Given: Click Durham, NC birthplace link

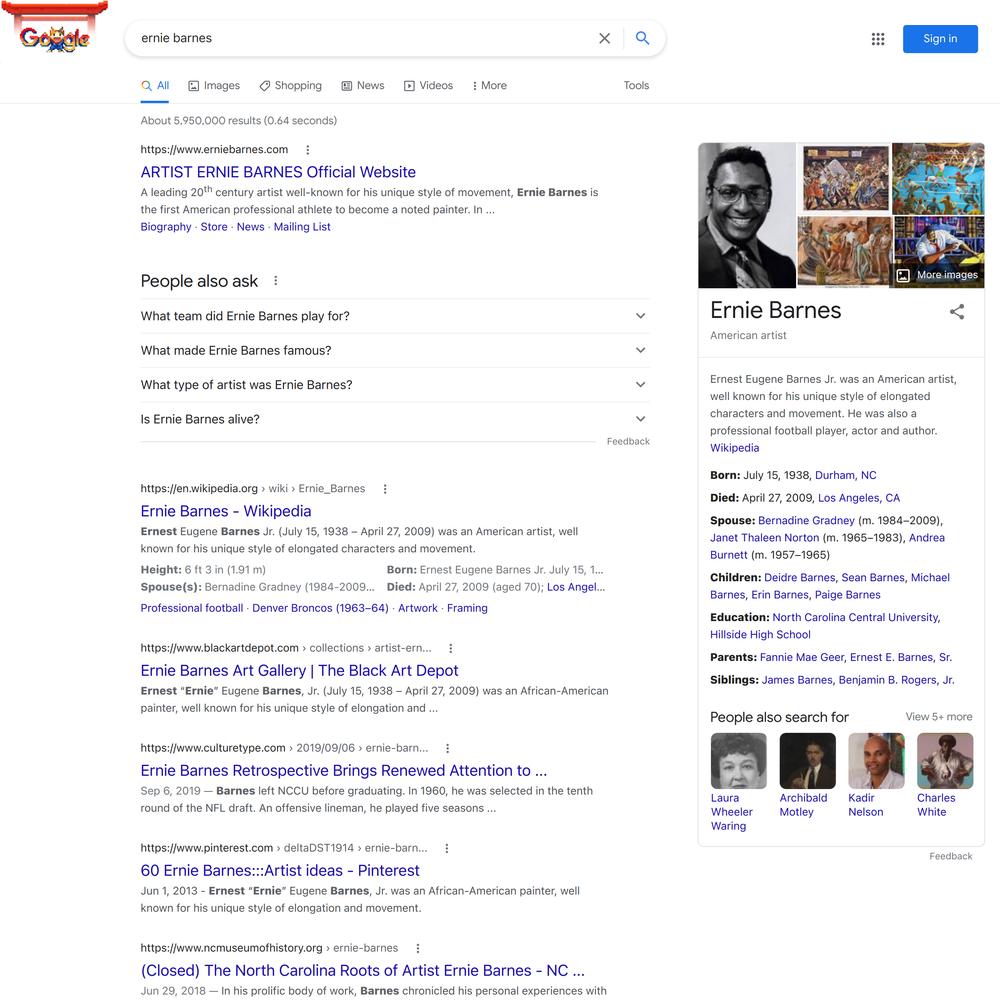Looking at the screenshot, I should [x=846, y=476].
